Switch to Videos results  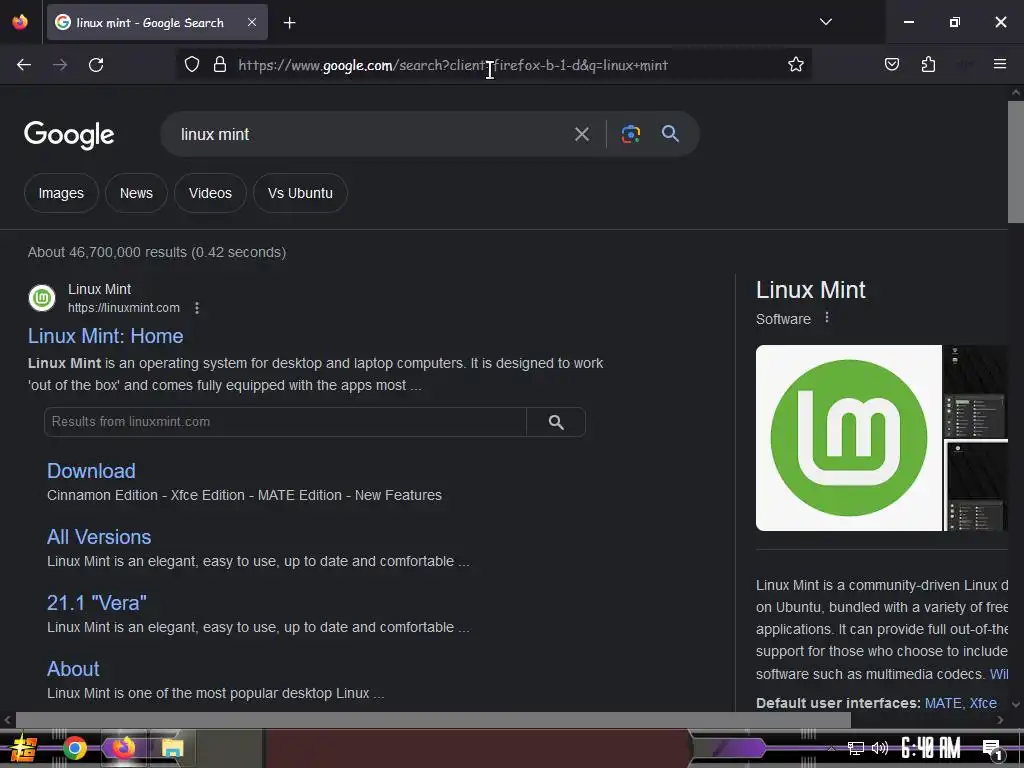click(210, 193)
